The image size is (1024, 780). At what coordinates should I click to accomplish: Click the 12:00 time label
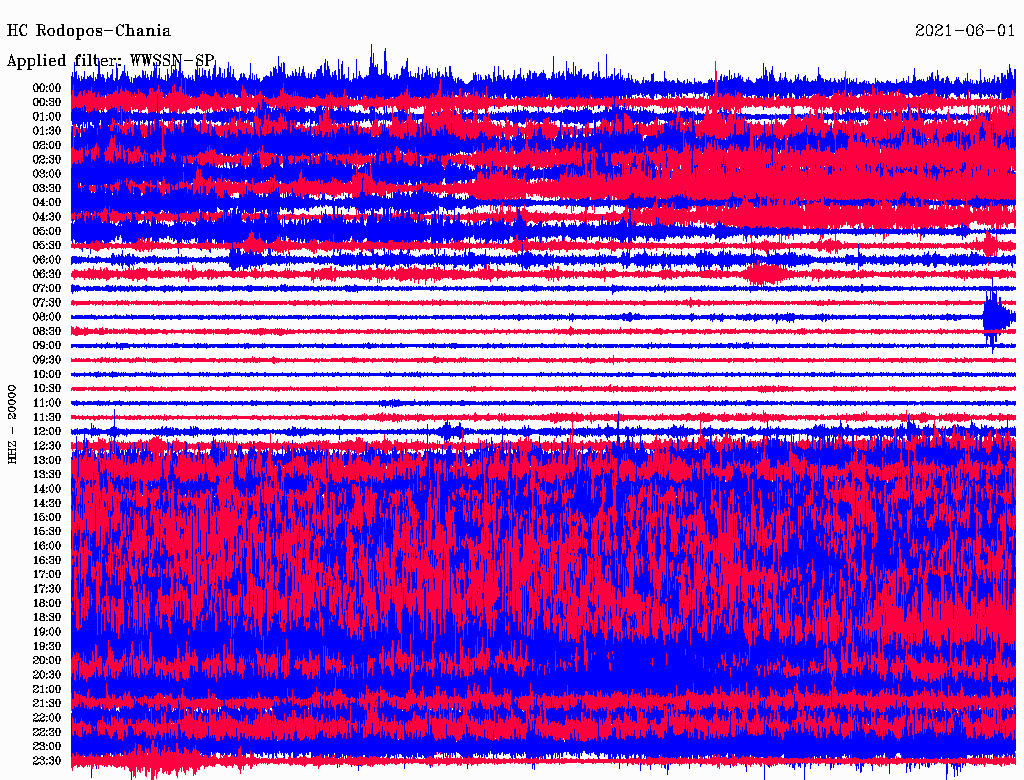tap(47, 431)
